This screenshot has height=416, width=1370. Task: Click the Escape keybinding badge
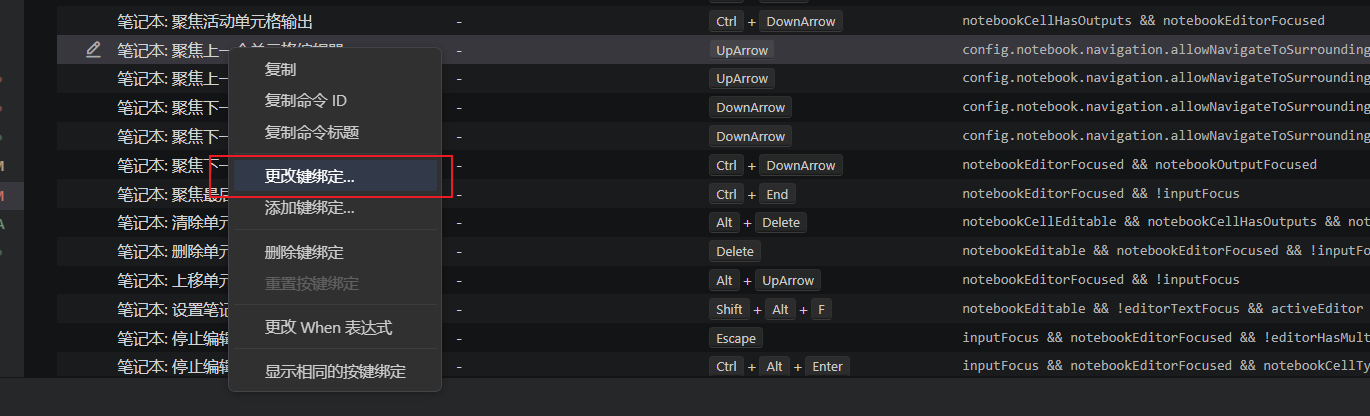[x=736, y=338]
